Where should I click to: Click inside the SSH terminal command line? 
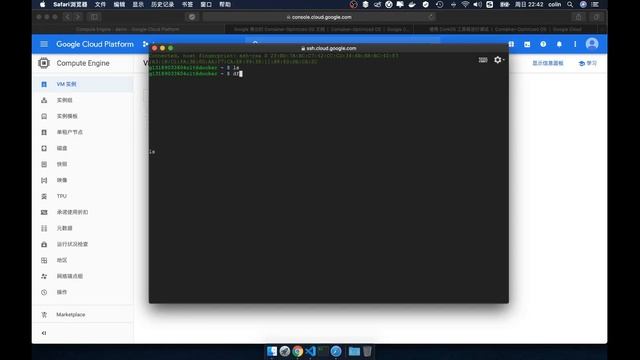(241, 74)
